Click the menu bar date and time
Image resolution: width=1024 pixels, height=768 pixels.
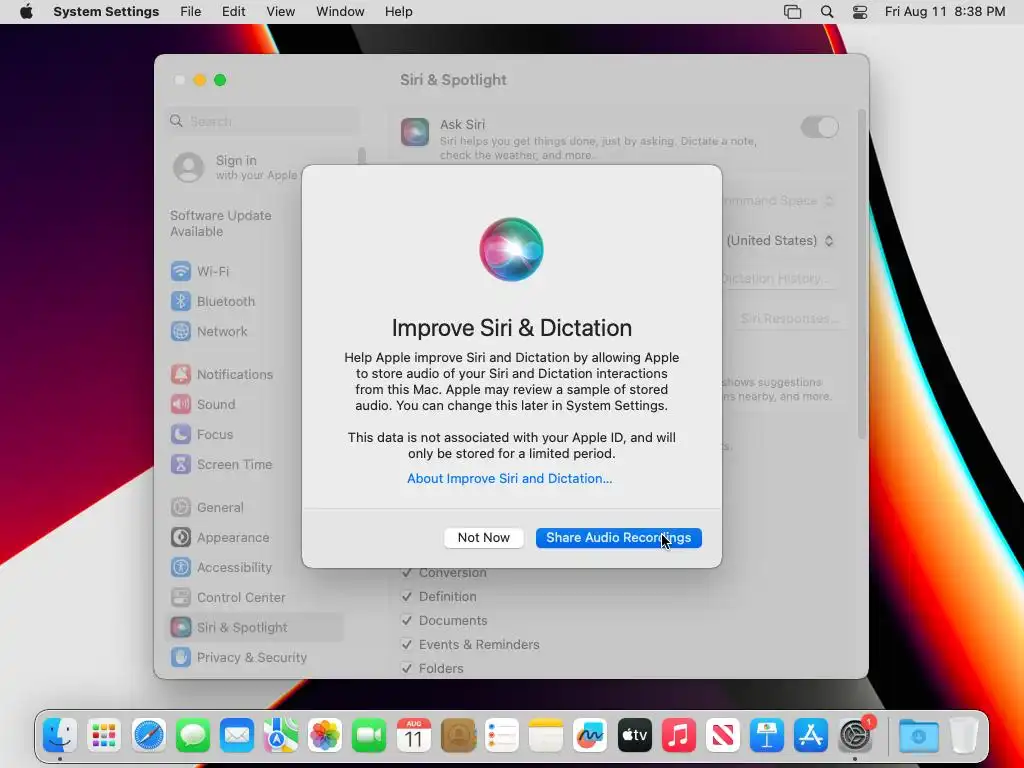pyautogui.click(x=945, y=12)
